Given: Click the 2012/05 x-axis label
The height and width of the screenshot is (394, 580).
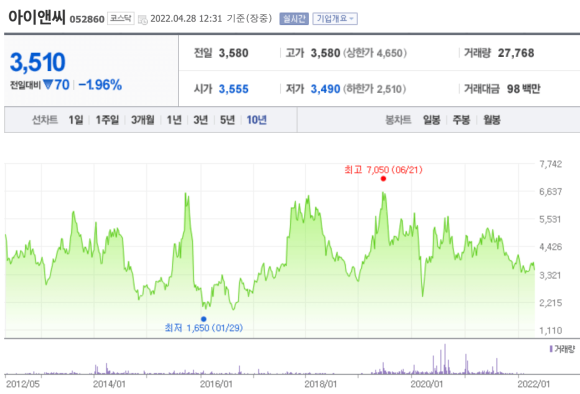Looking at the screenshot, I should [23, 384].
